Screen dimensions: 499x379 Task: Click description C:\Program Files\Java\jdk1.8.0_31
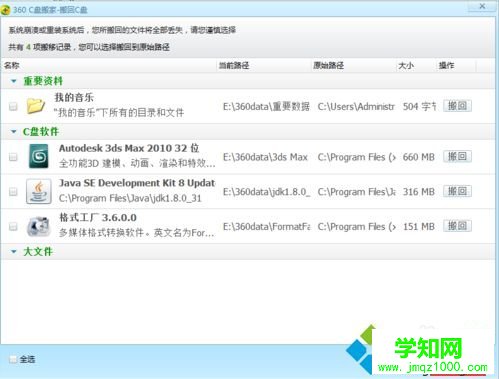click(x=130, y=198)
